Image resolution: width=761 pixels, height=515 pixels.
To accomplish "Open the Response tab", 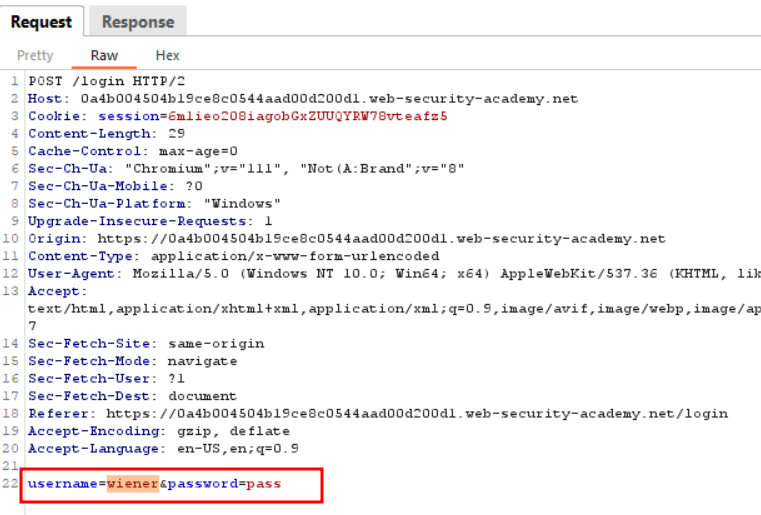I will point(138,22).
